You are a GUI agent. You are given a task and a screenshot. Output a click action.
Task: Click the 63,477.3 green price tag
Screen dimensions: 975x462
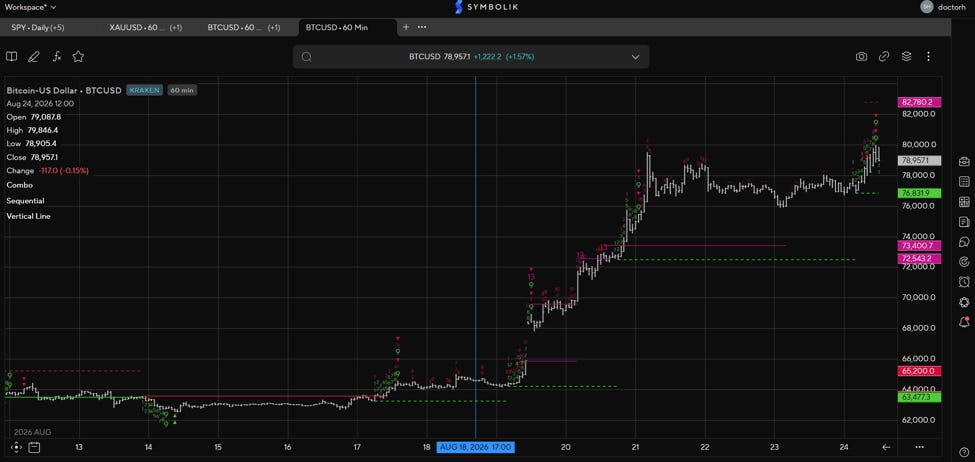point(920,397)
